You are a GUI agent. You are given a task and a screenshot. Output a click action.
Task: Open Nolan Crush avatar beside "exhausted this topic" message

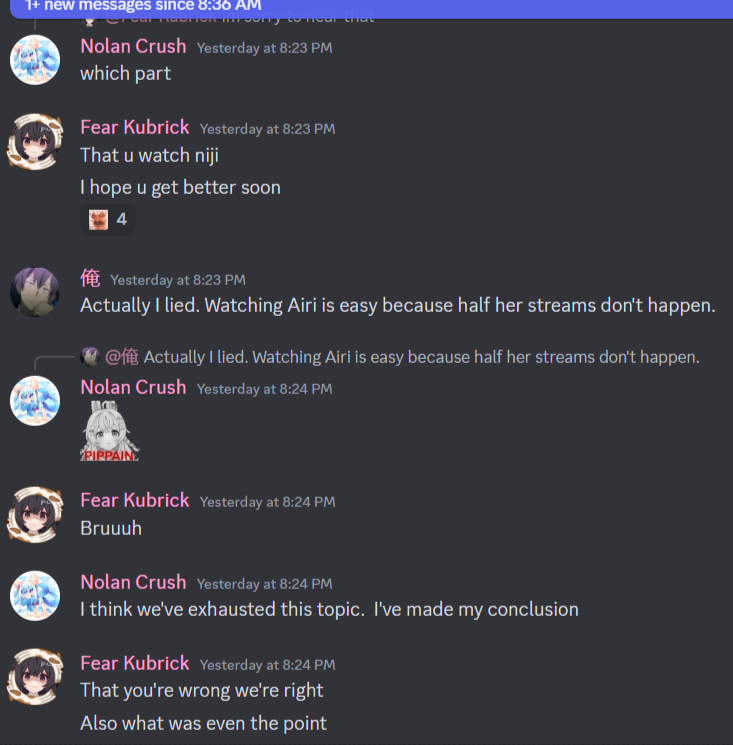coord(35,596)
